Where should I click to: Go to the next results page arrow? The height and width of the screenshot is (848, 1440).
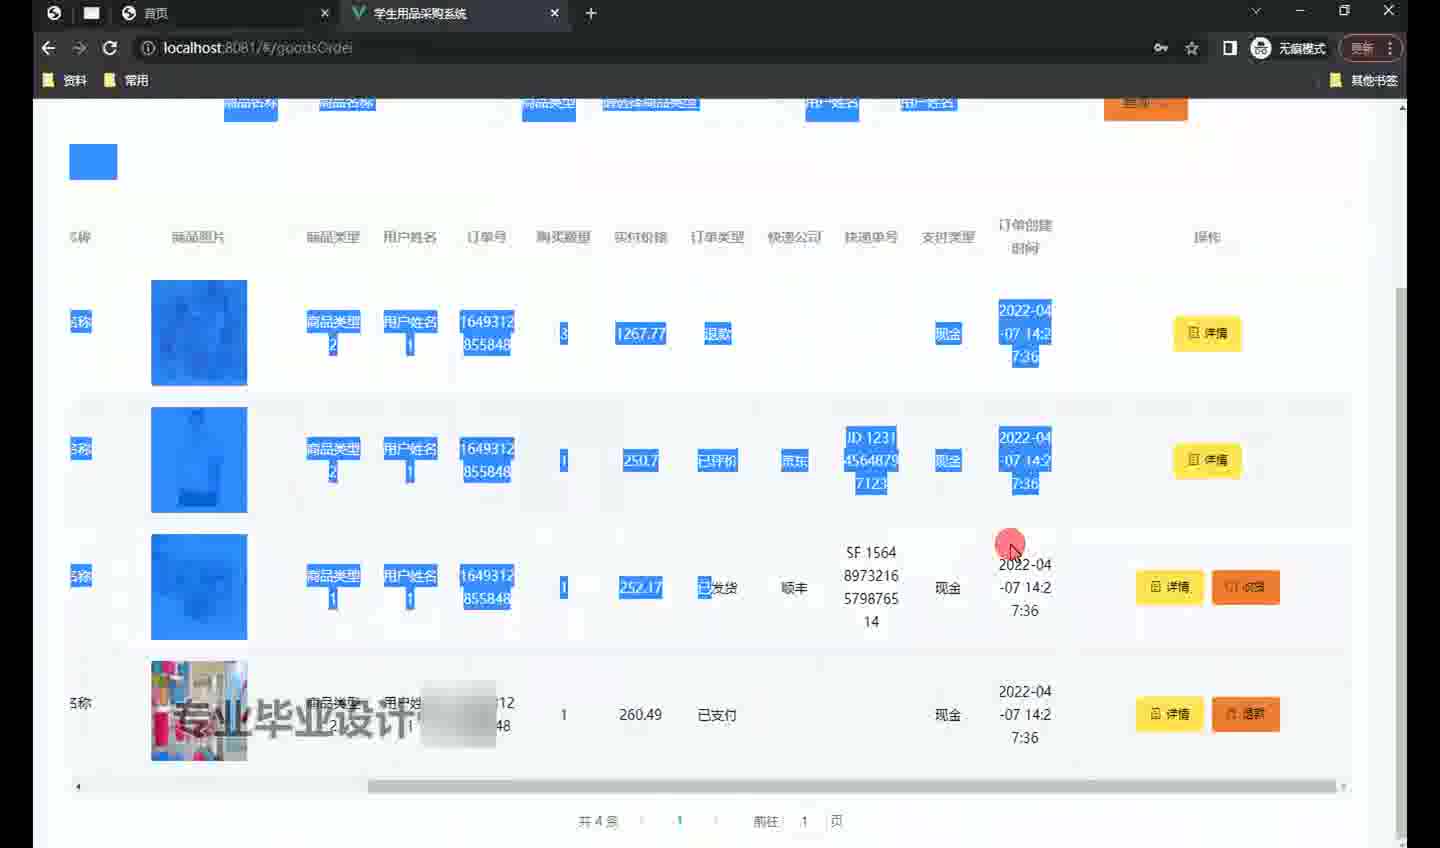point(716,821)
